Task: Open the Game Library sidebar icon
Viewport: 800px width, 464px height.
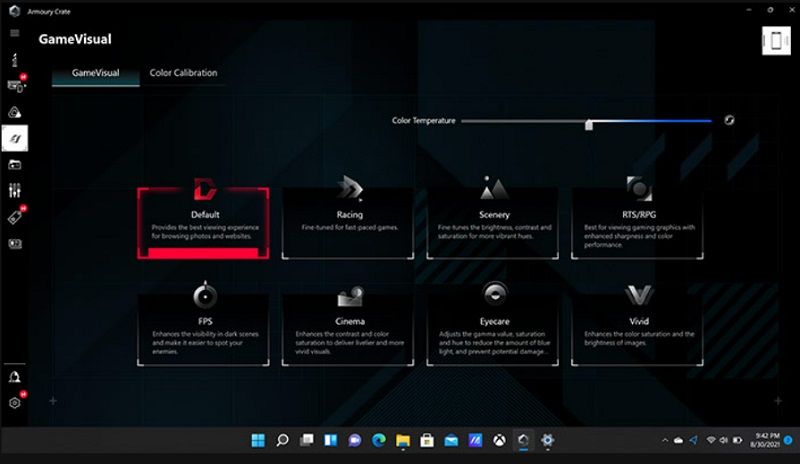Action: click(15, 165)
